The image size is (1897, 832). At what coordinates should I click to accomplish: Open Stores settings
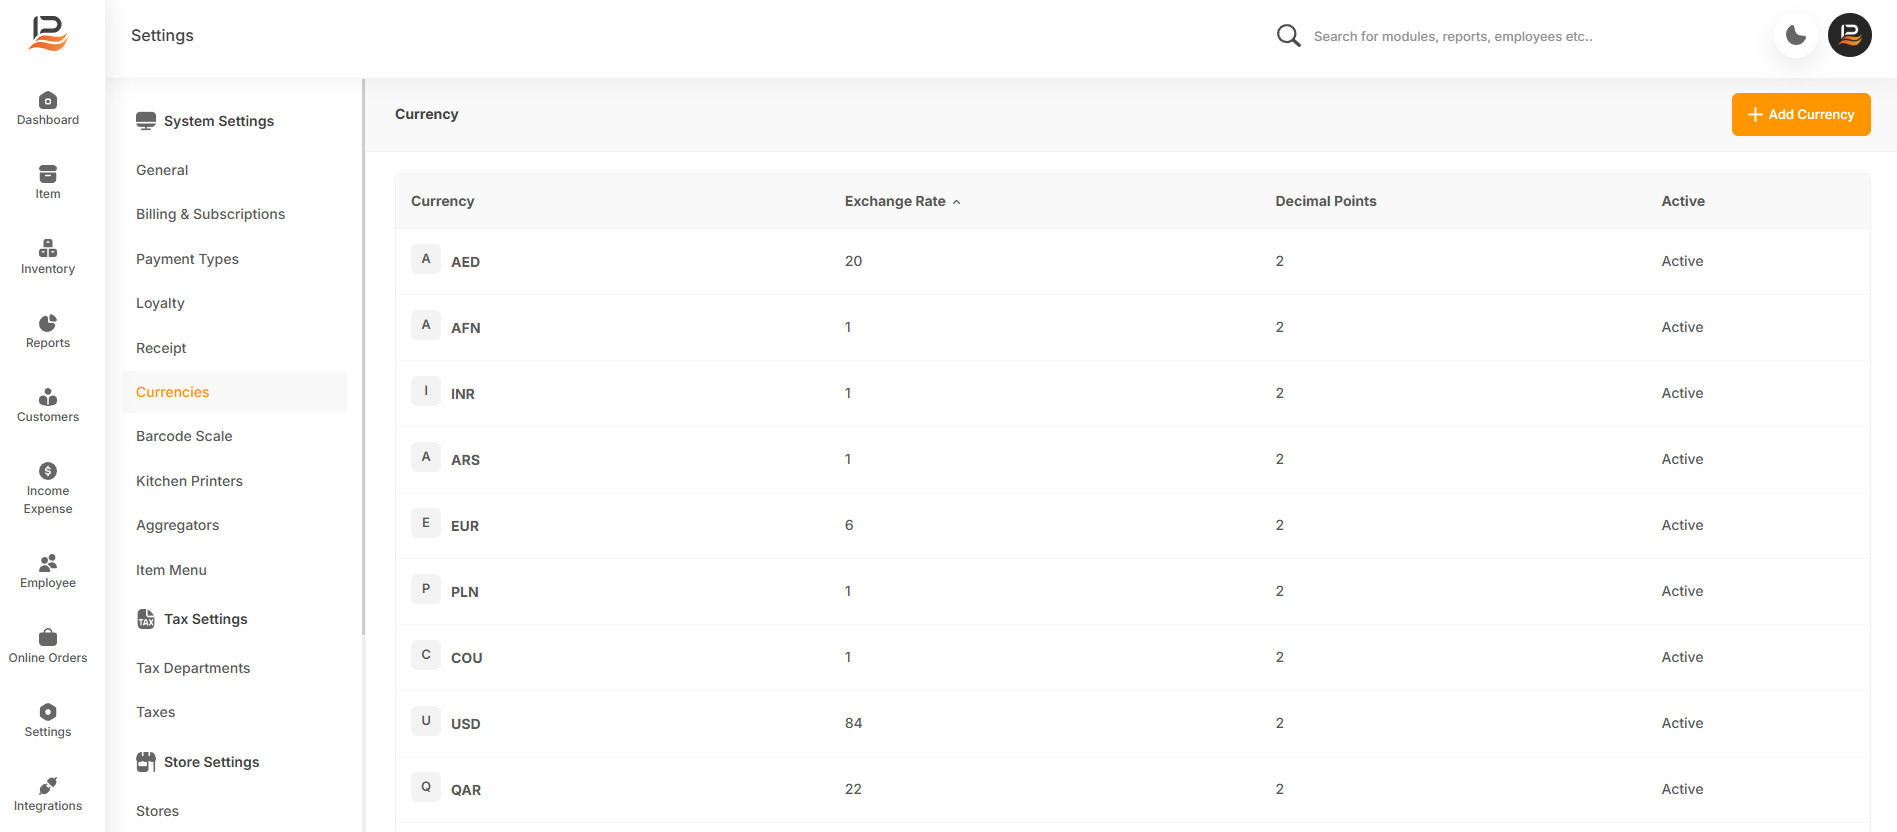157,811
